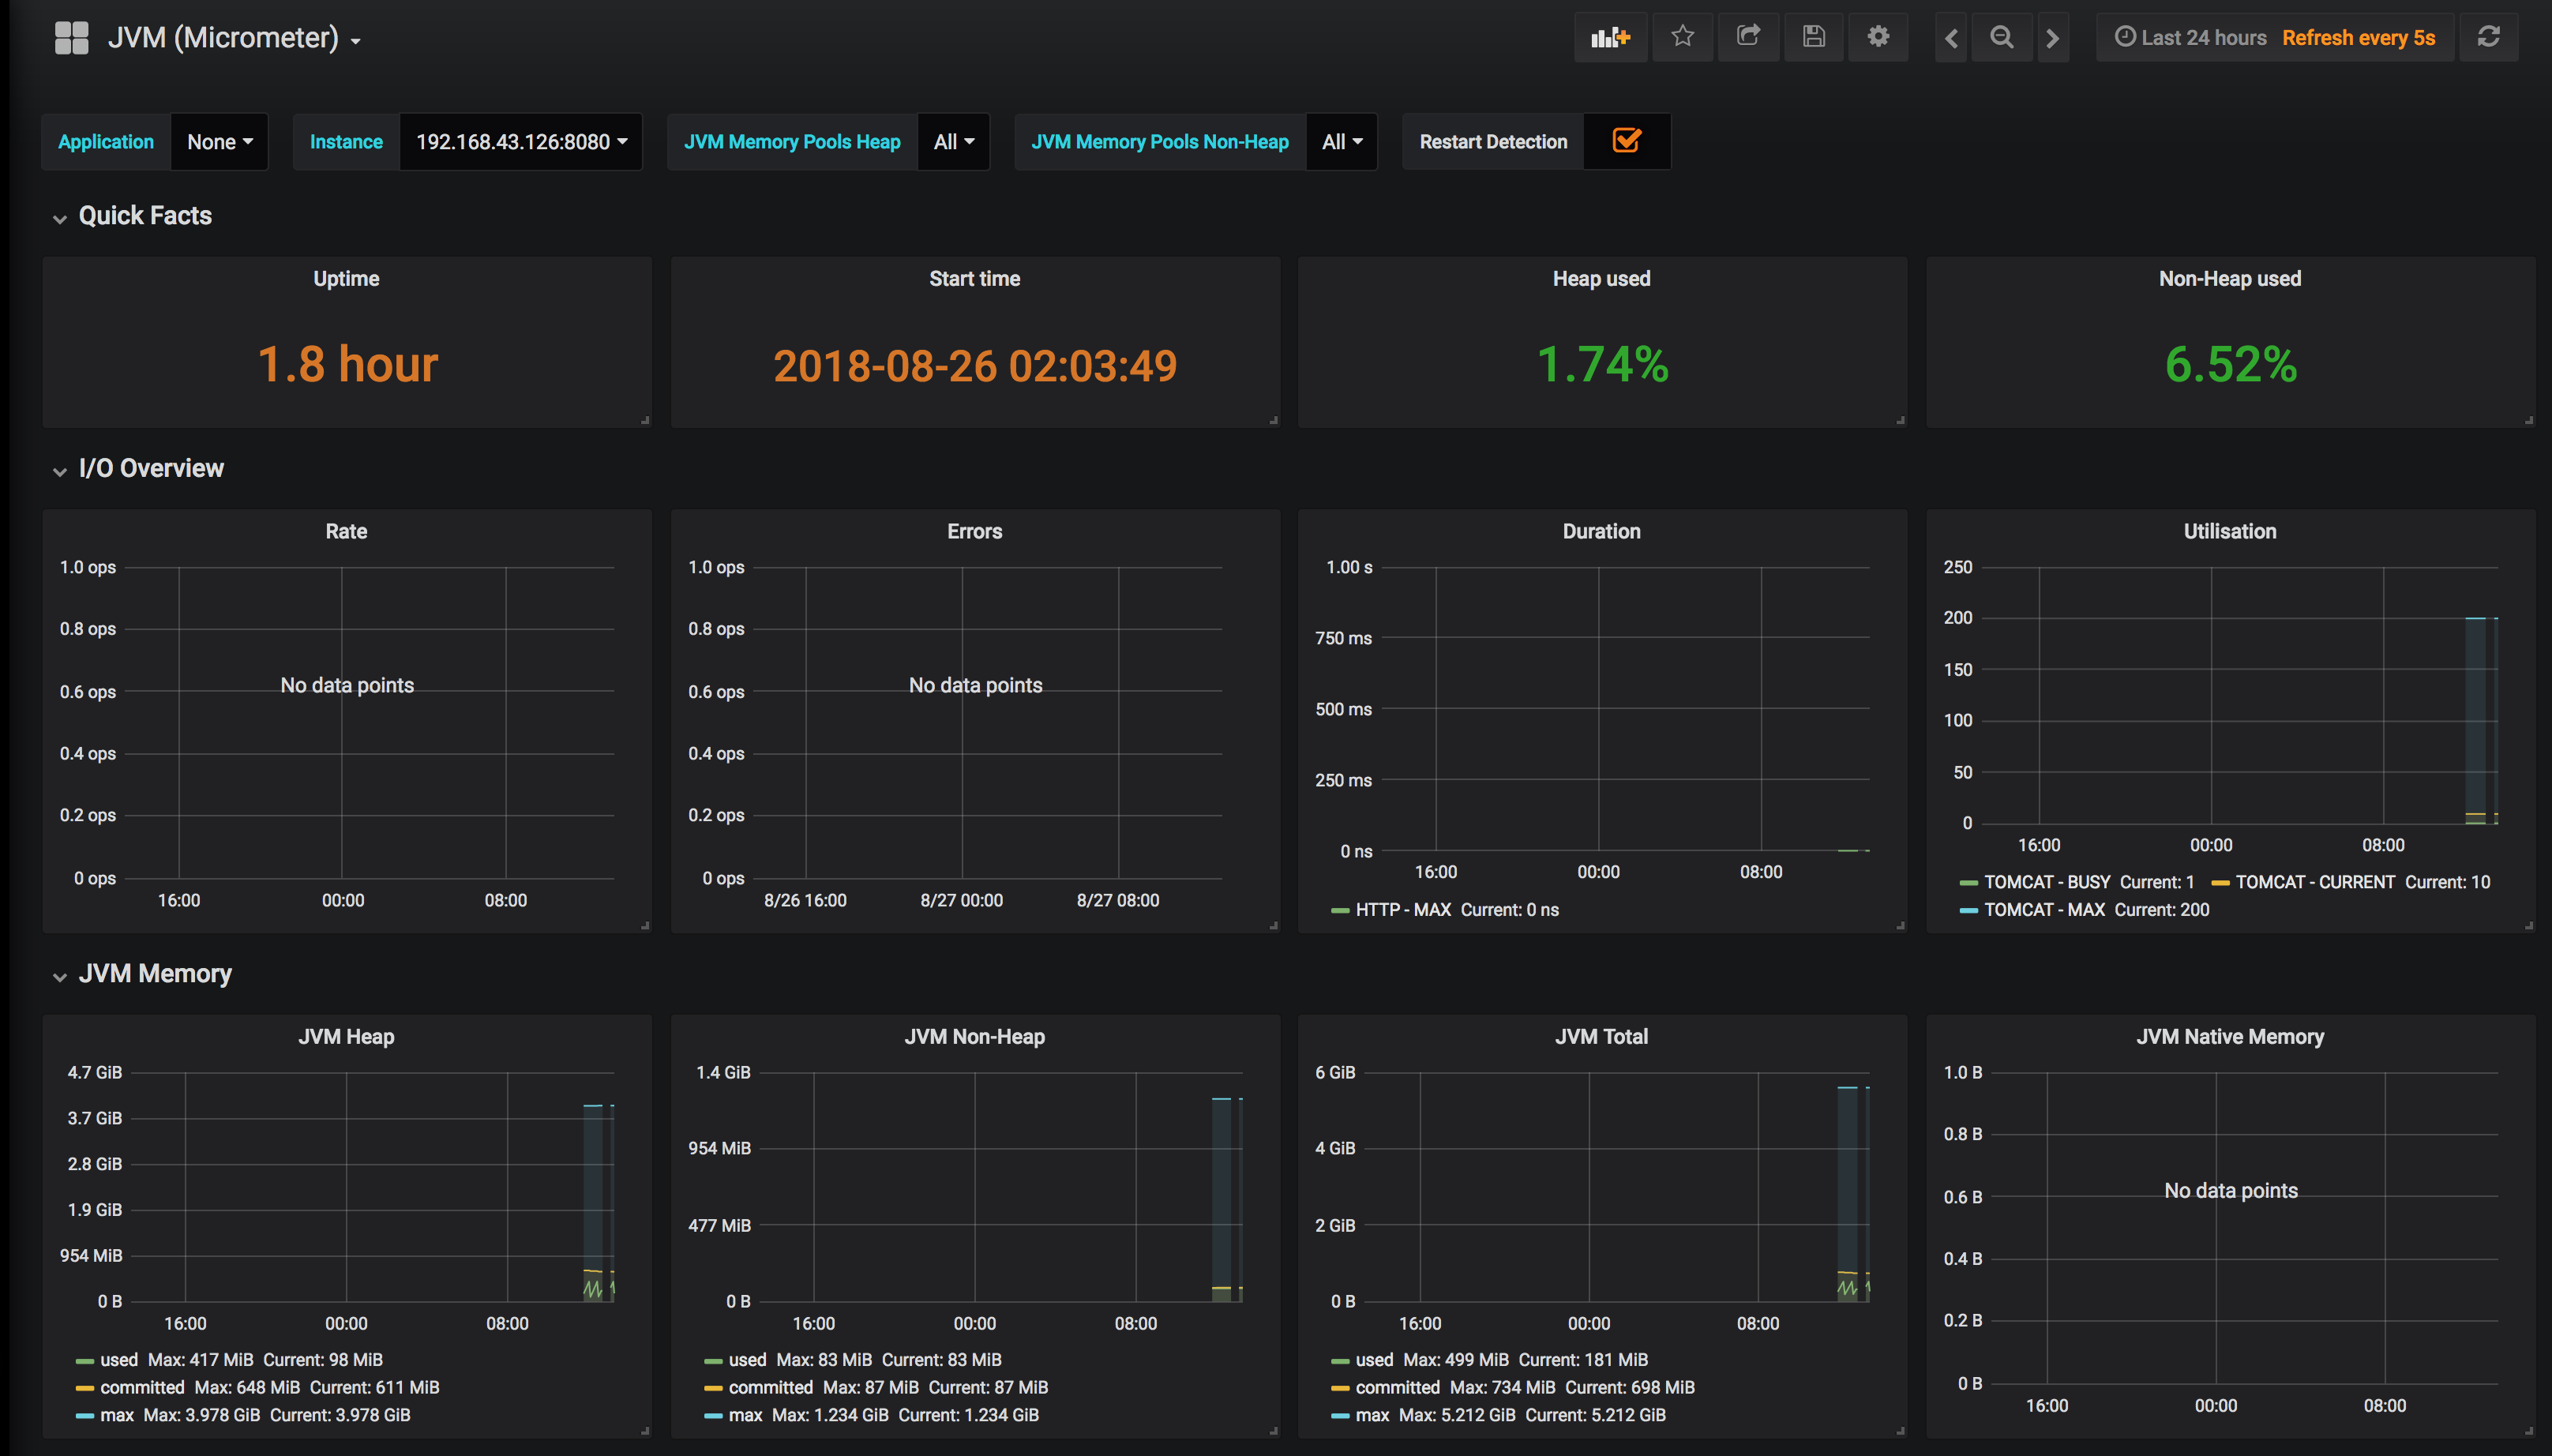This screenshot has width=2552, height=1456.
Task: Click the Share dashboard icon
Action: 1748,37
